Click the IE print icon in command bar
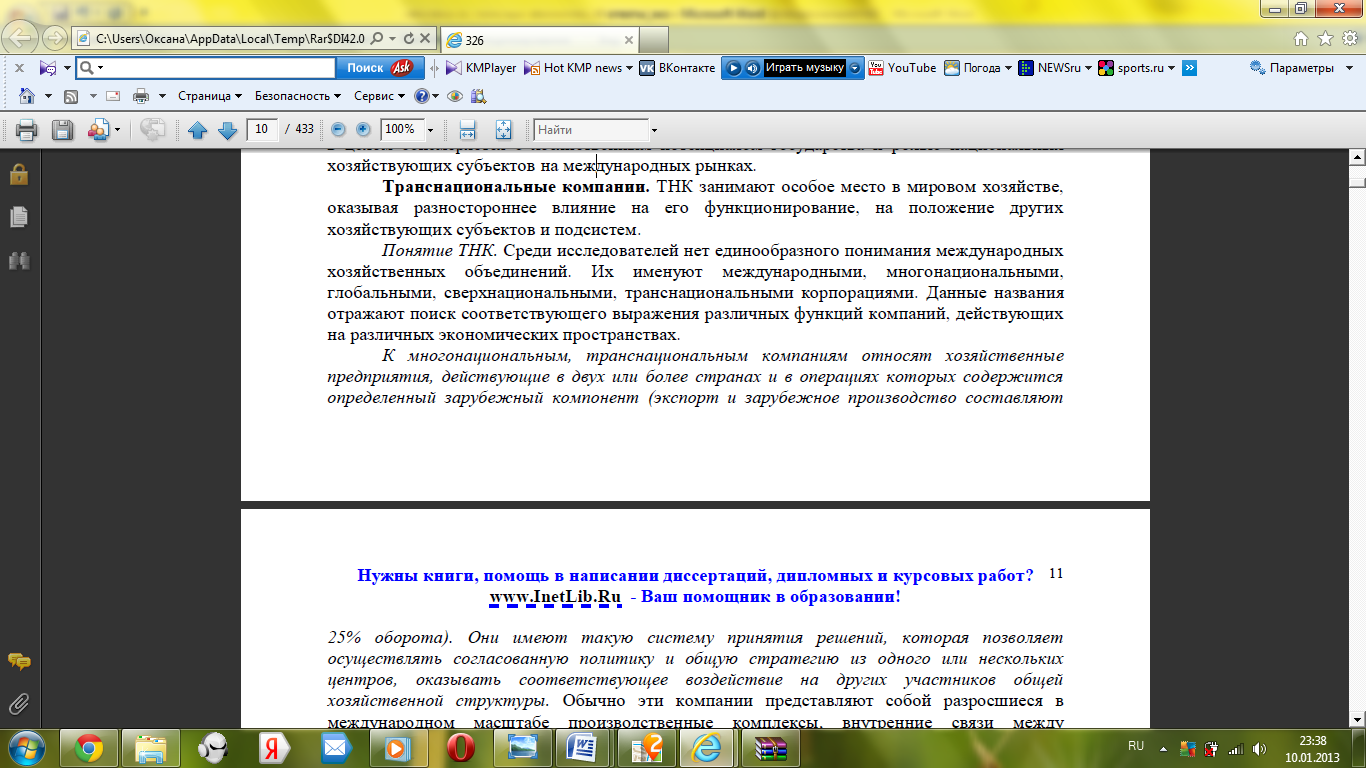 (141, 96)
